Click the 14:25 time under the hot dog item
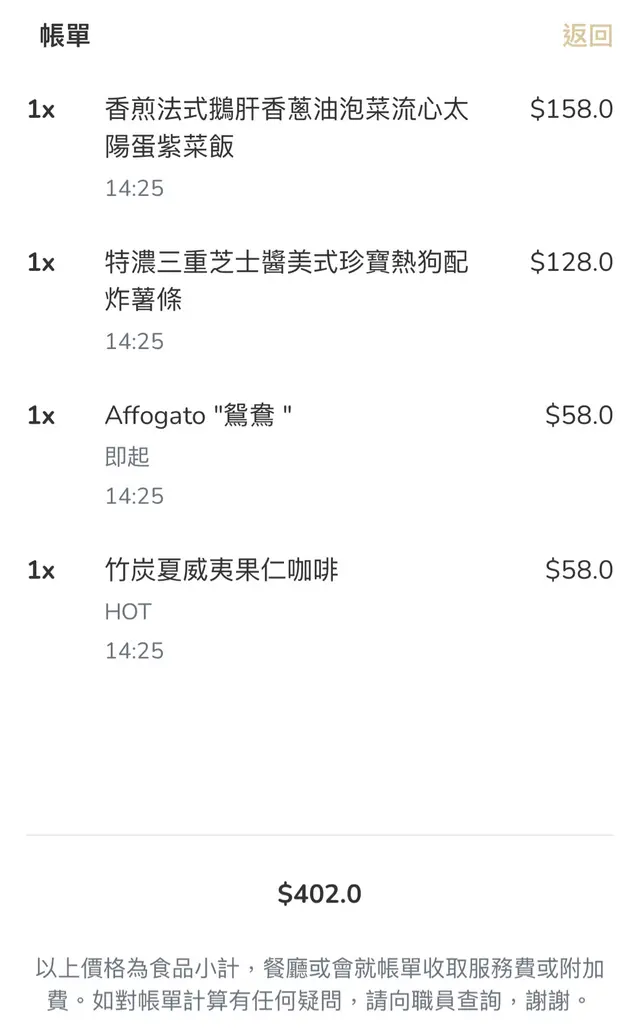 coord(134,341)
